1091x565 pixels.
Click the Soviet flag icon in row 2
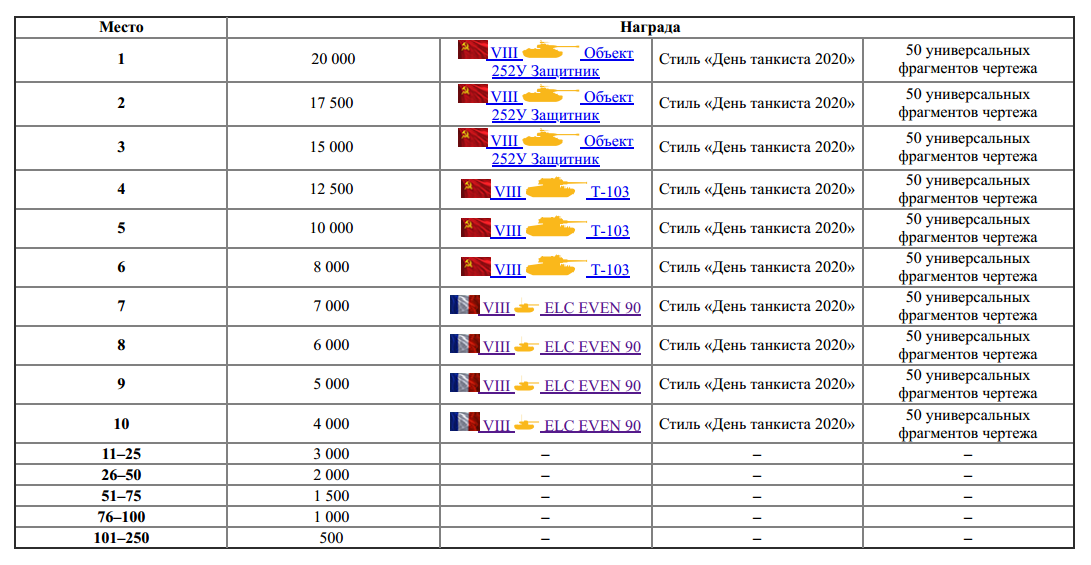[x=472, y=93]
